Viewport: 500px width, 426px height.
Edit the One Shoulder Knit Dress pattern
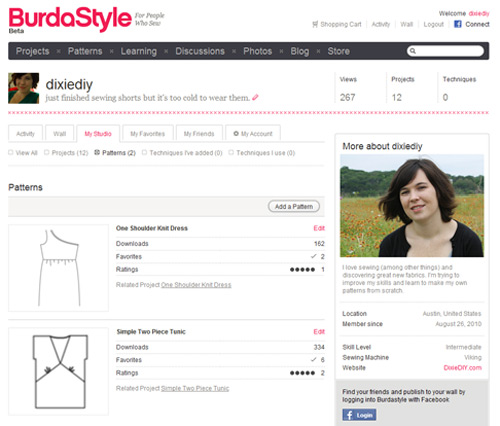click(319, 228)
